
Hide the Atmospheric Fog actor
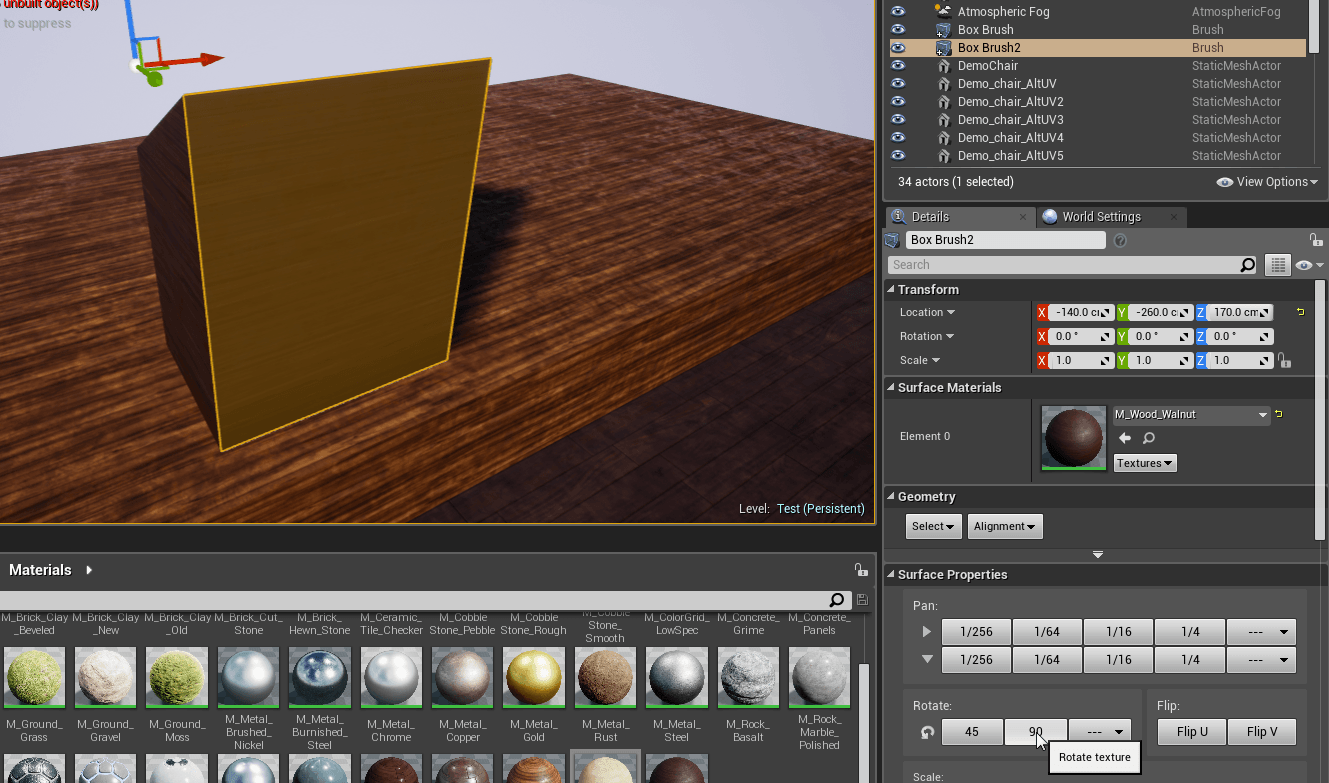[898, 12]
